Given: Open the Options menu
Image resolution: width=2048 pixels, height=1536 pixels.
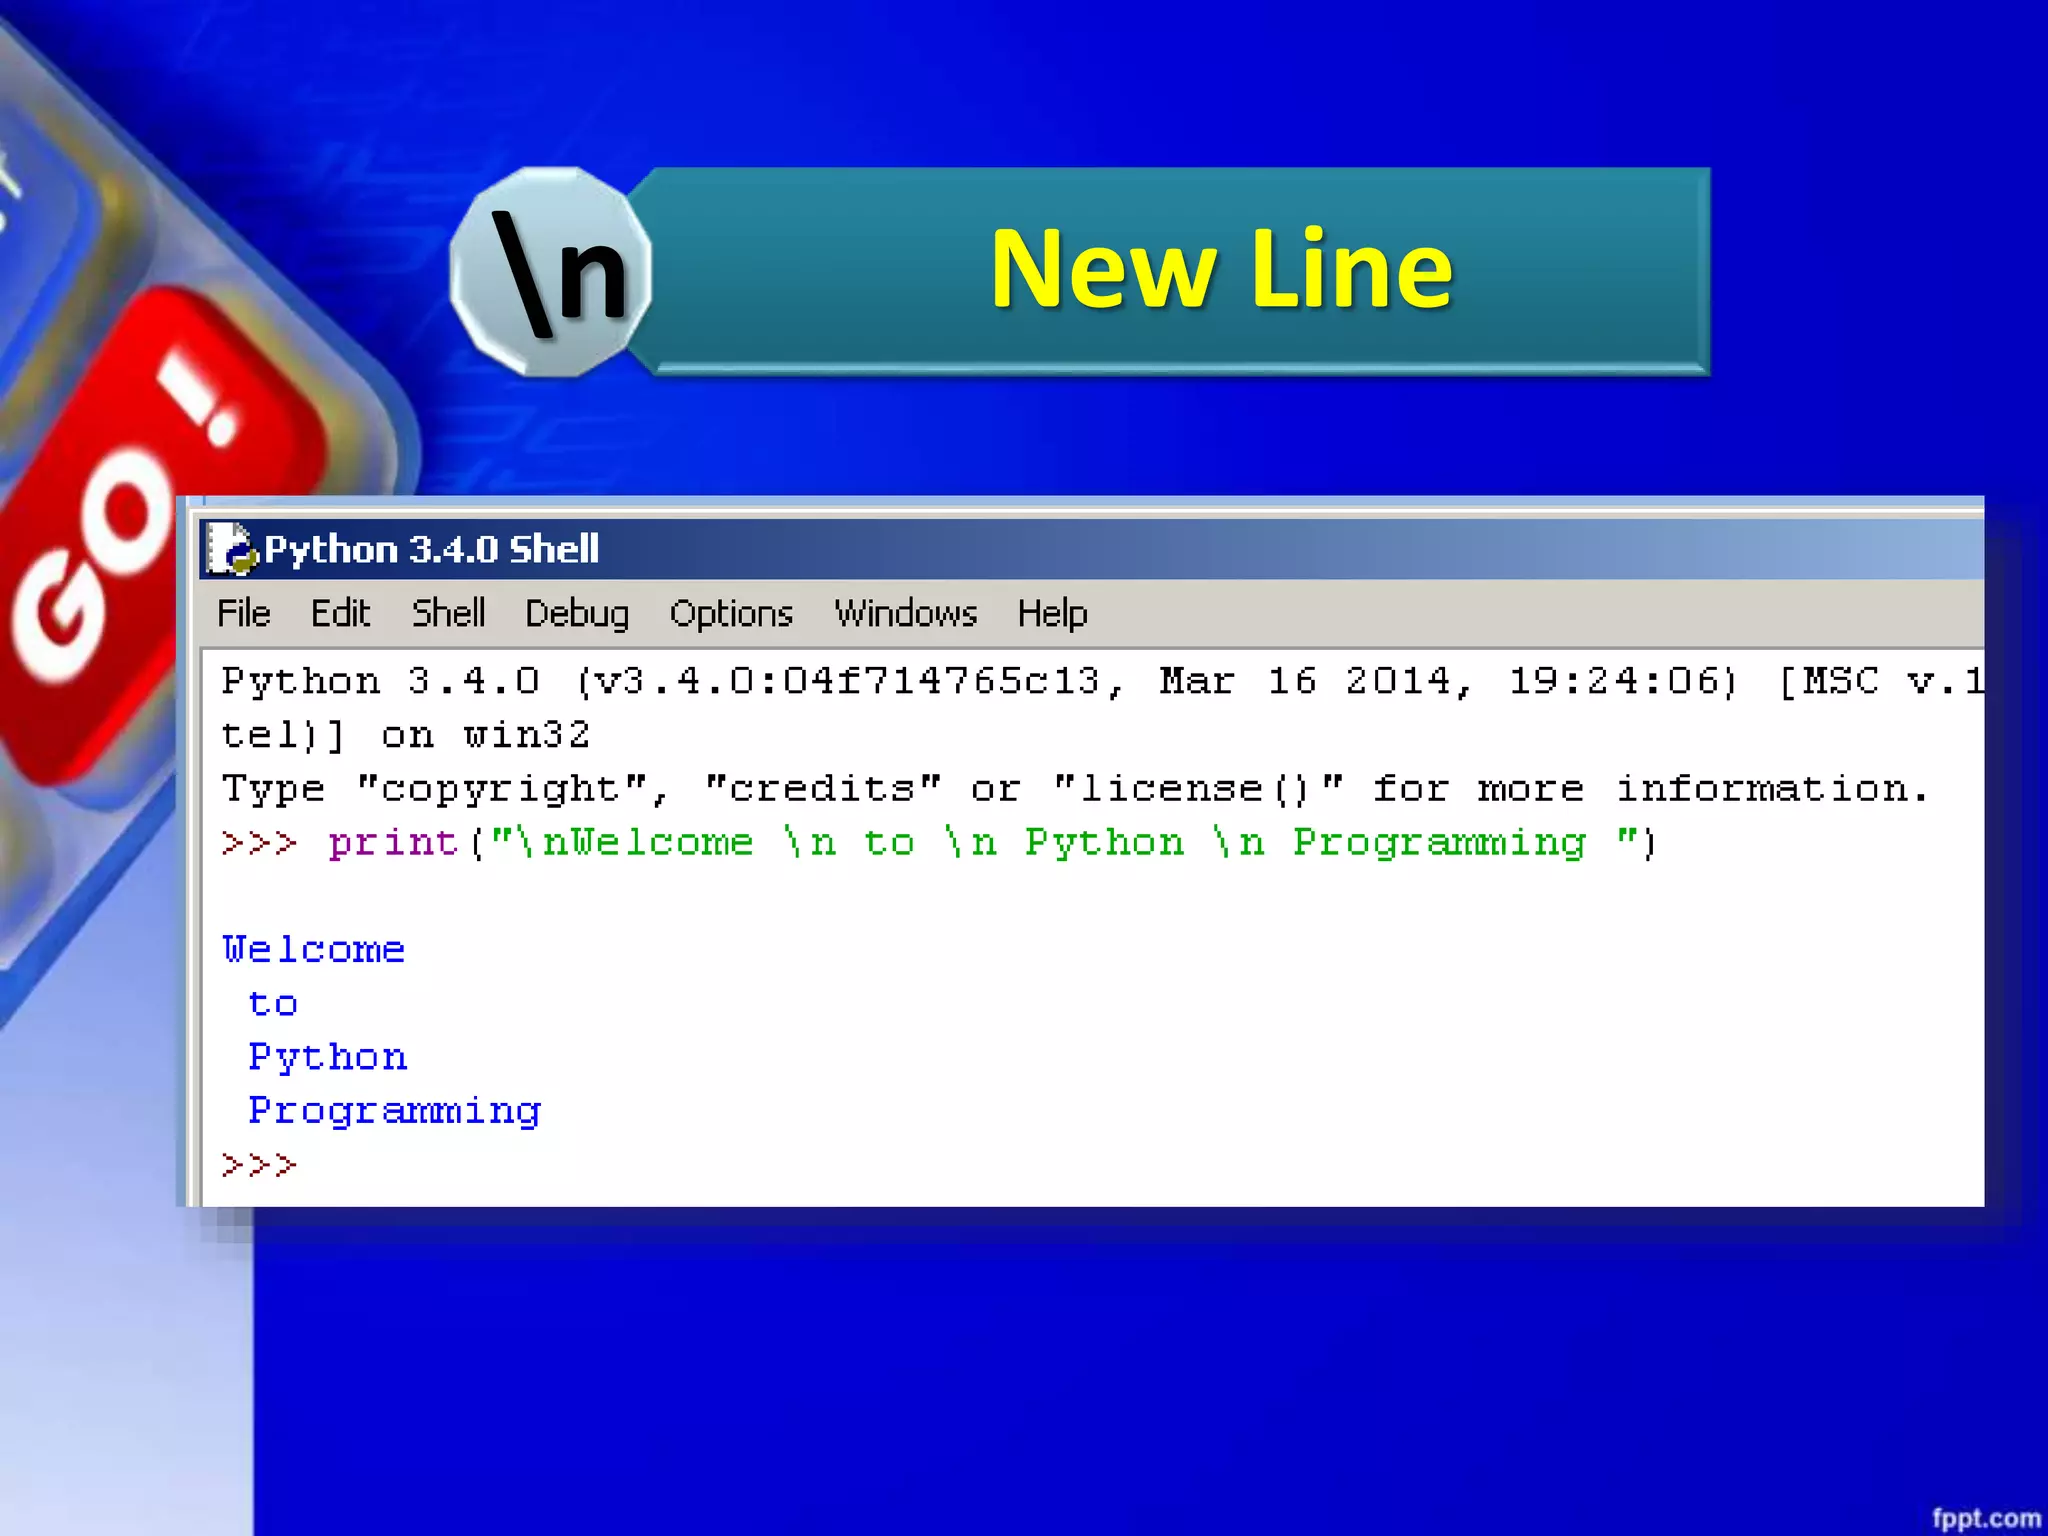Looking at the screenshot, I should point(731,613).
